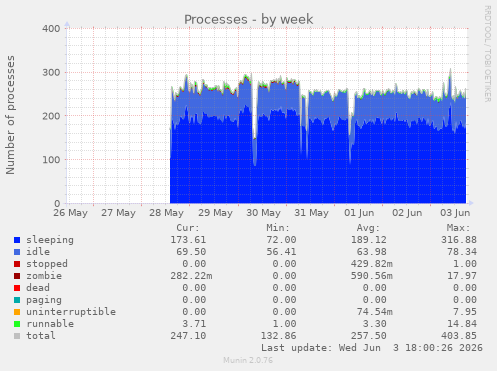Screen dimensions: 497x371
Task: Select the 'zombie' legend label
Action: tap(44, 276)
